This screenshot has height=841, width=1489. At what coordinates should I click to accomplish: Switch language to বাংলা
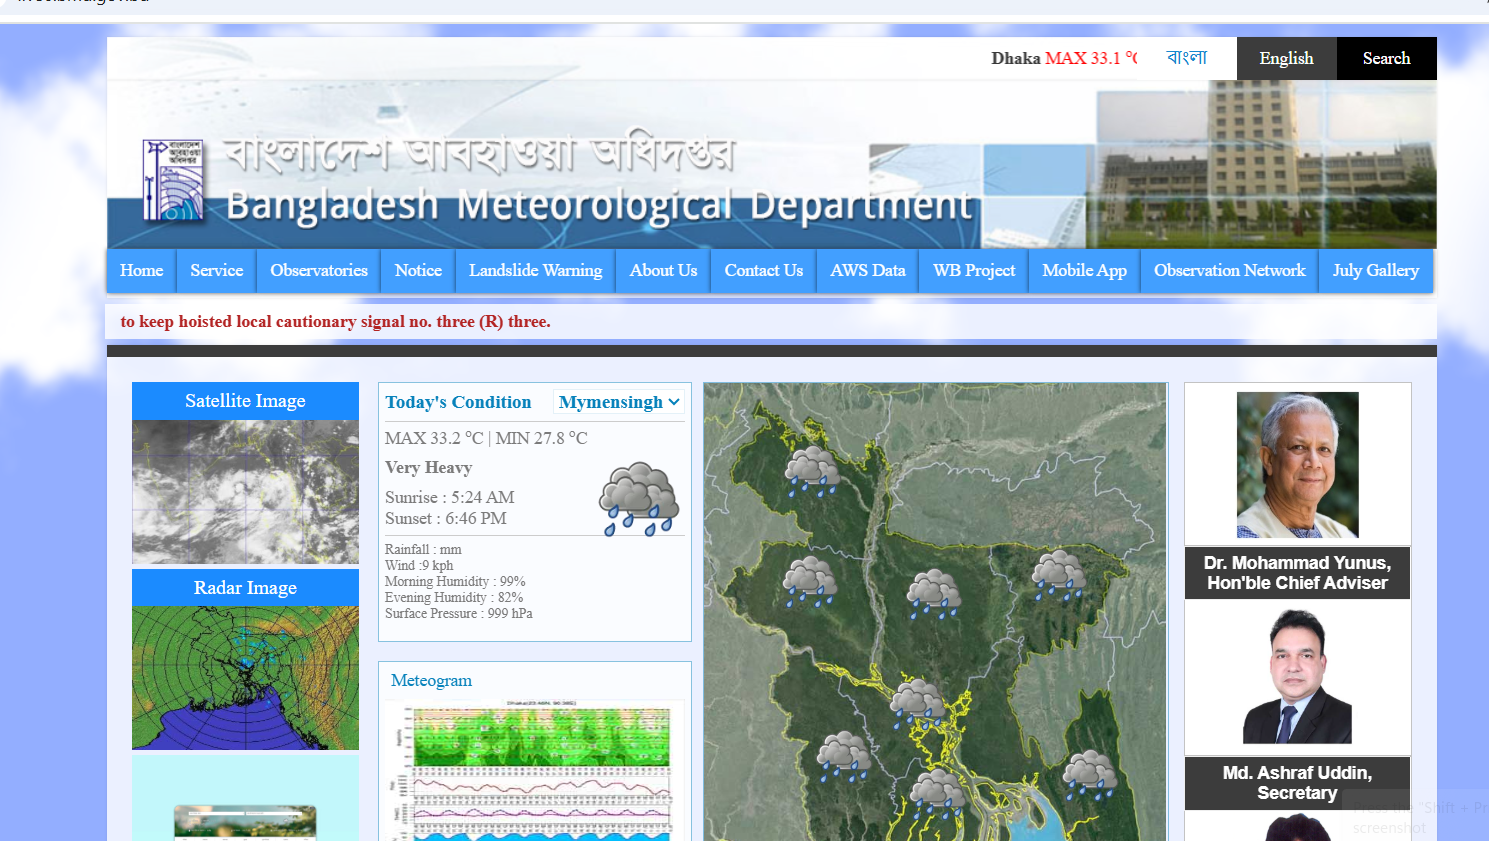(1186, 58)
